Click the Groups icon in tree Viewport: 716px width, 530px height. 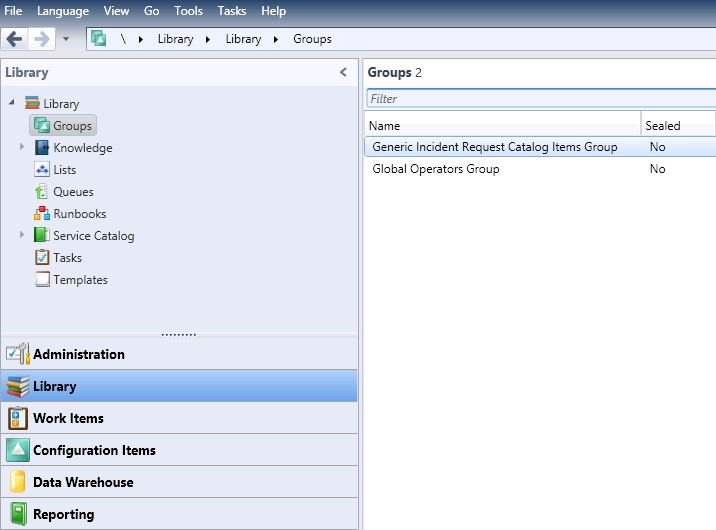click(x=42, y=126)
